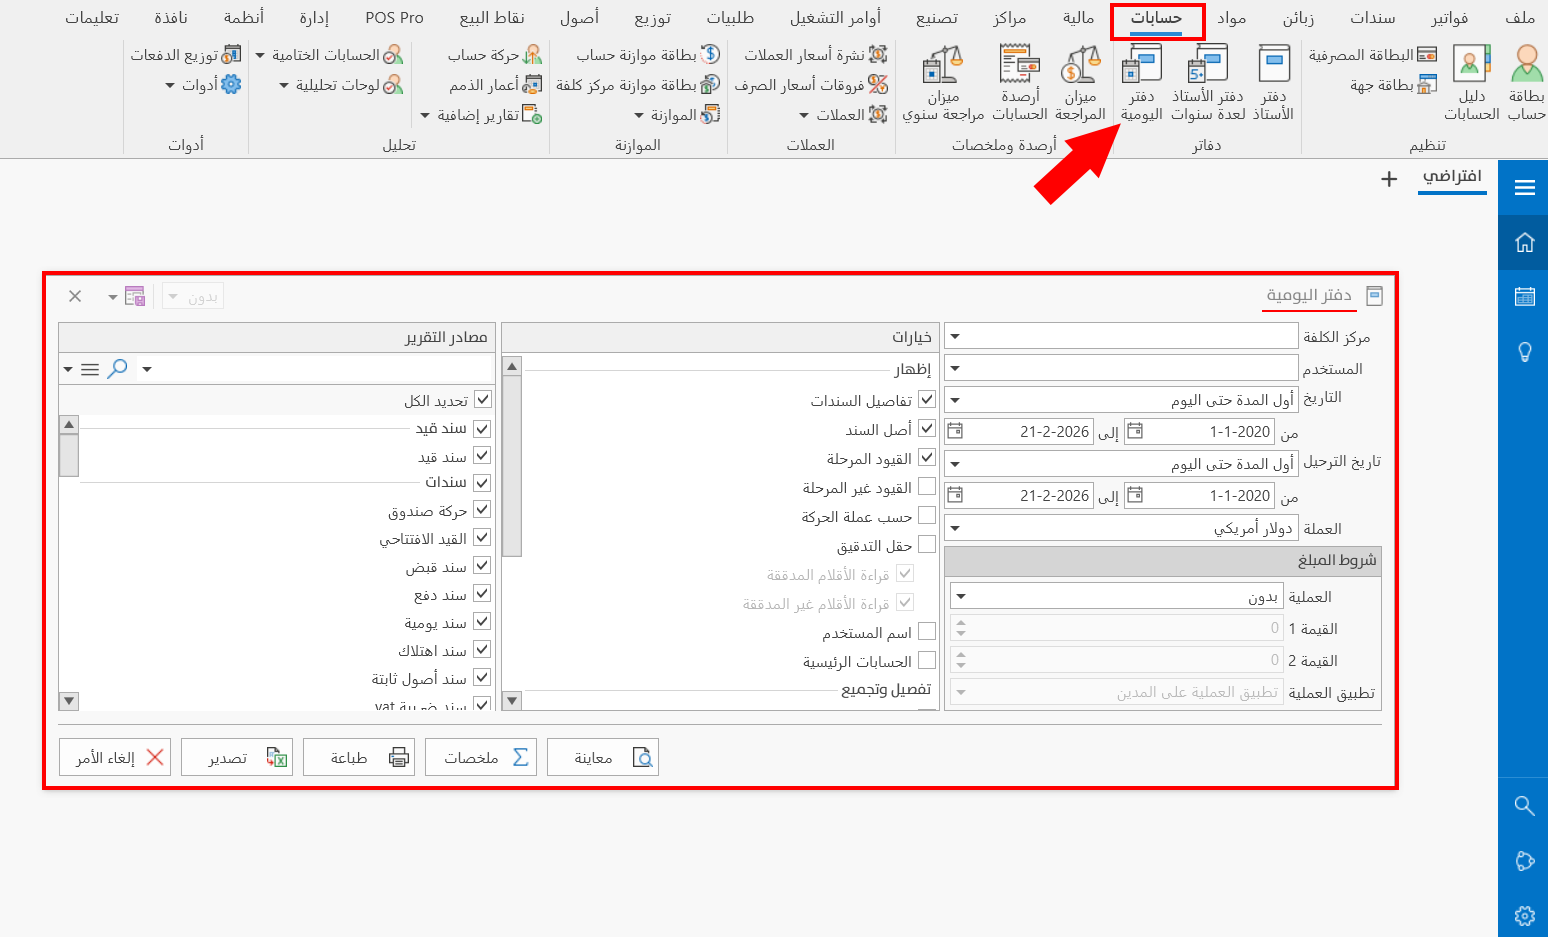Screen dimensions: 1548x937
Task: Open فروقات أسعار الصرف
Action: coord(811,85)
